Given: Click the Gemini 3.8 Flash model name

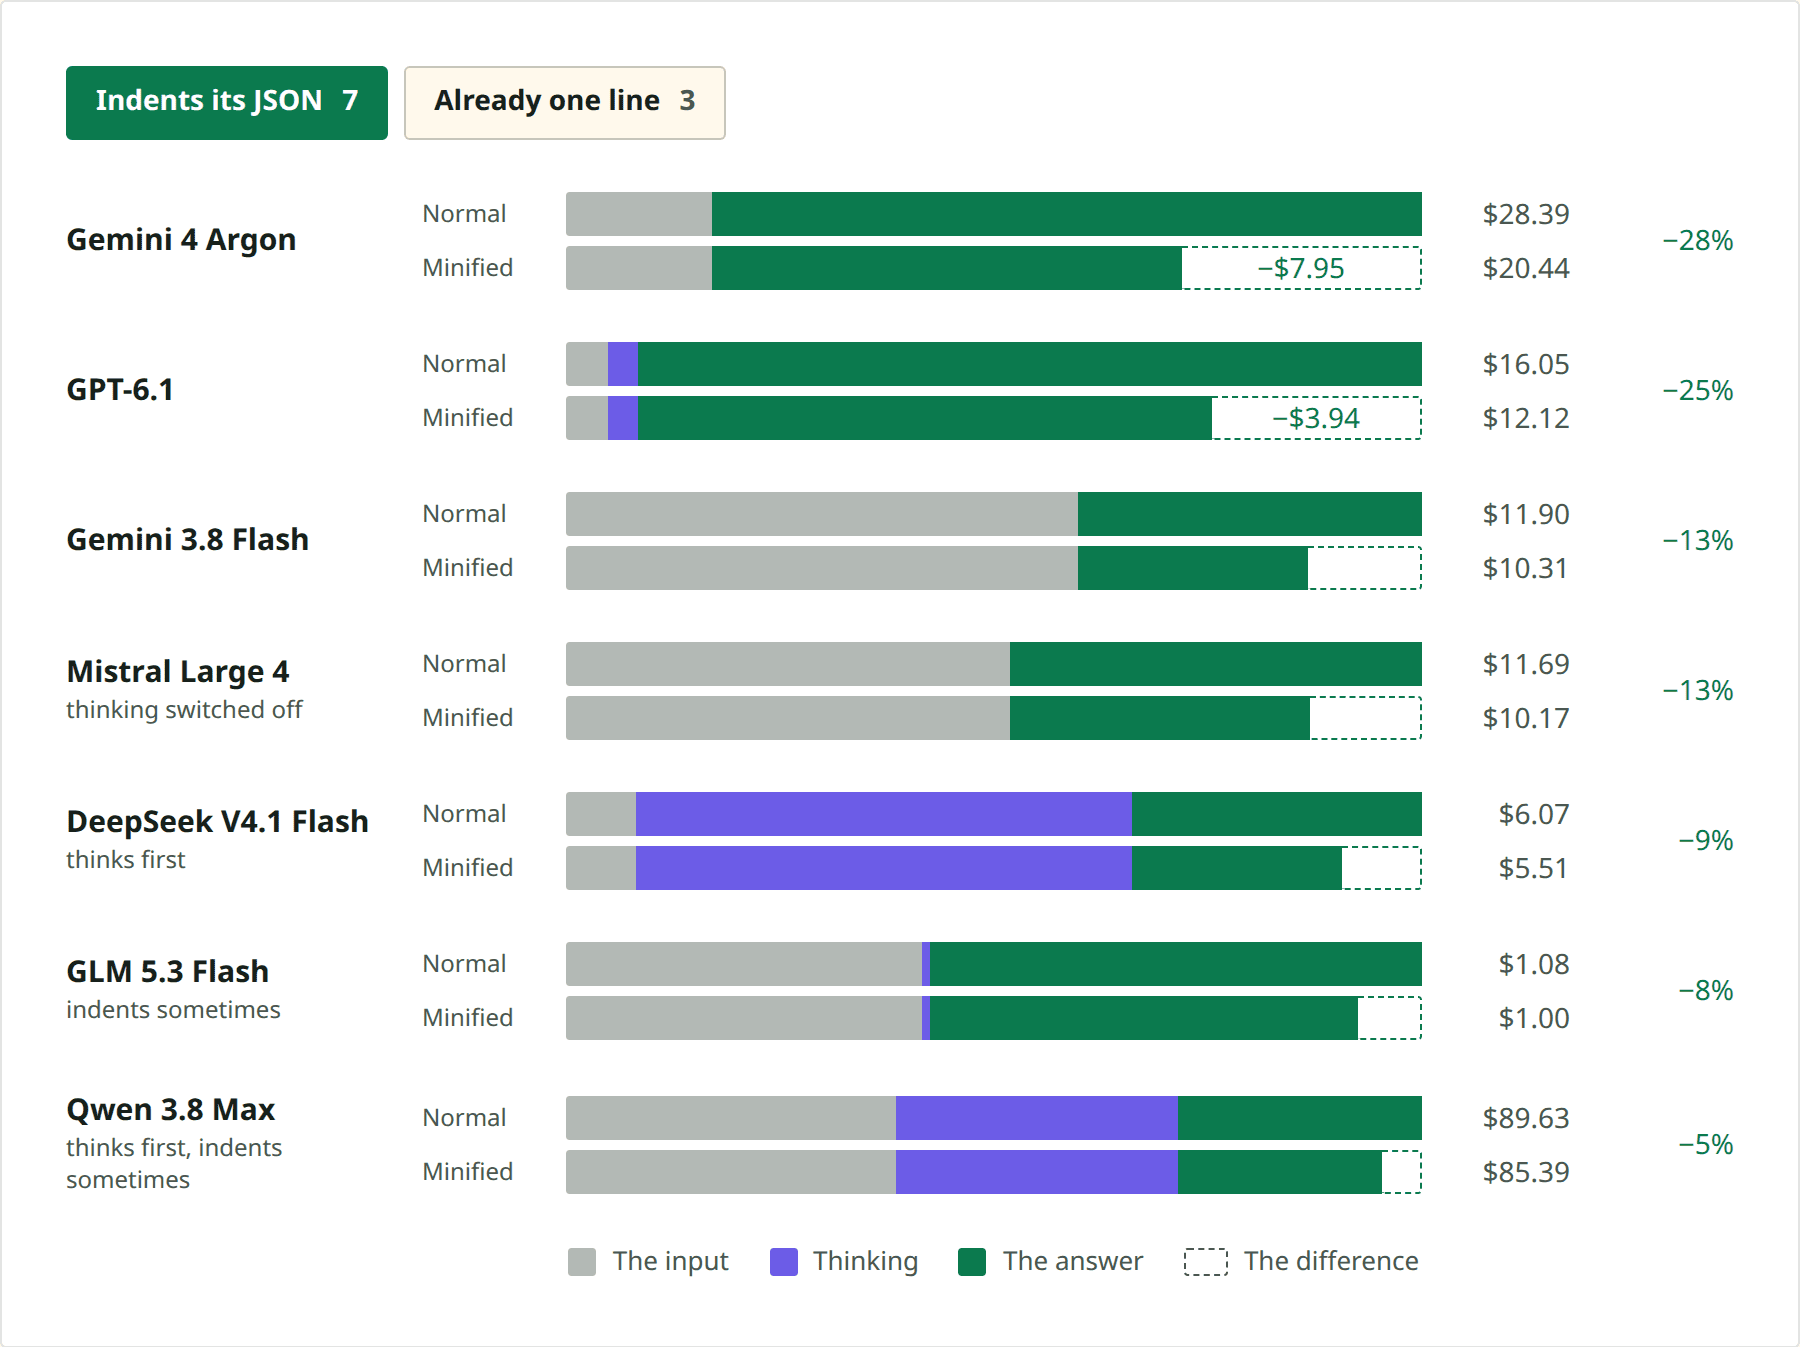Looking at the screenshot, I should tap(187, 540).
